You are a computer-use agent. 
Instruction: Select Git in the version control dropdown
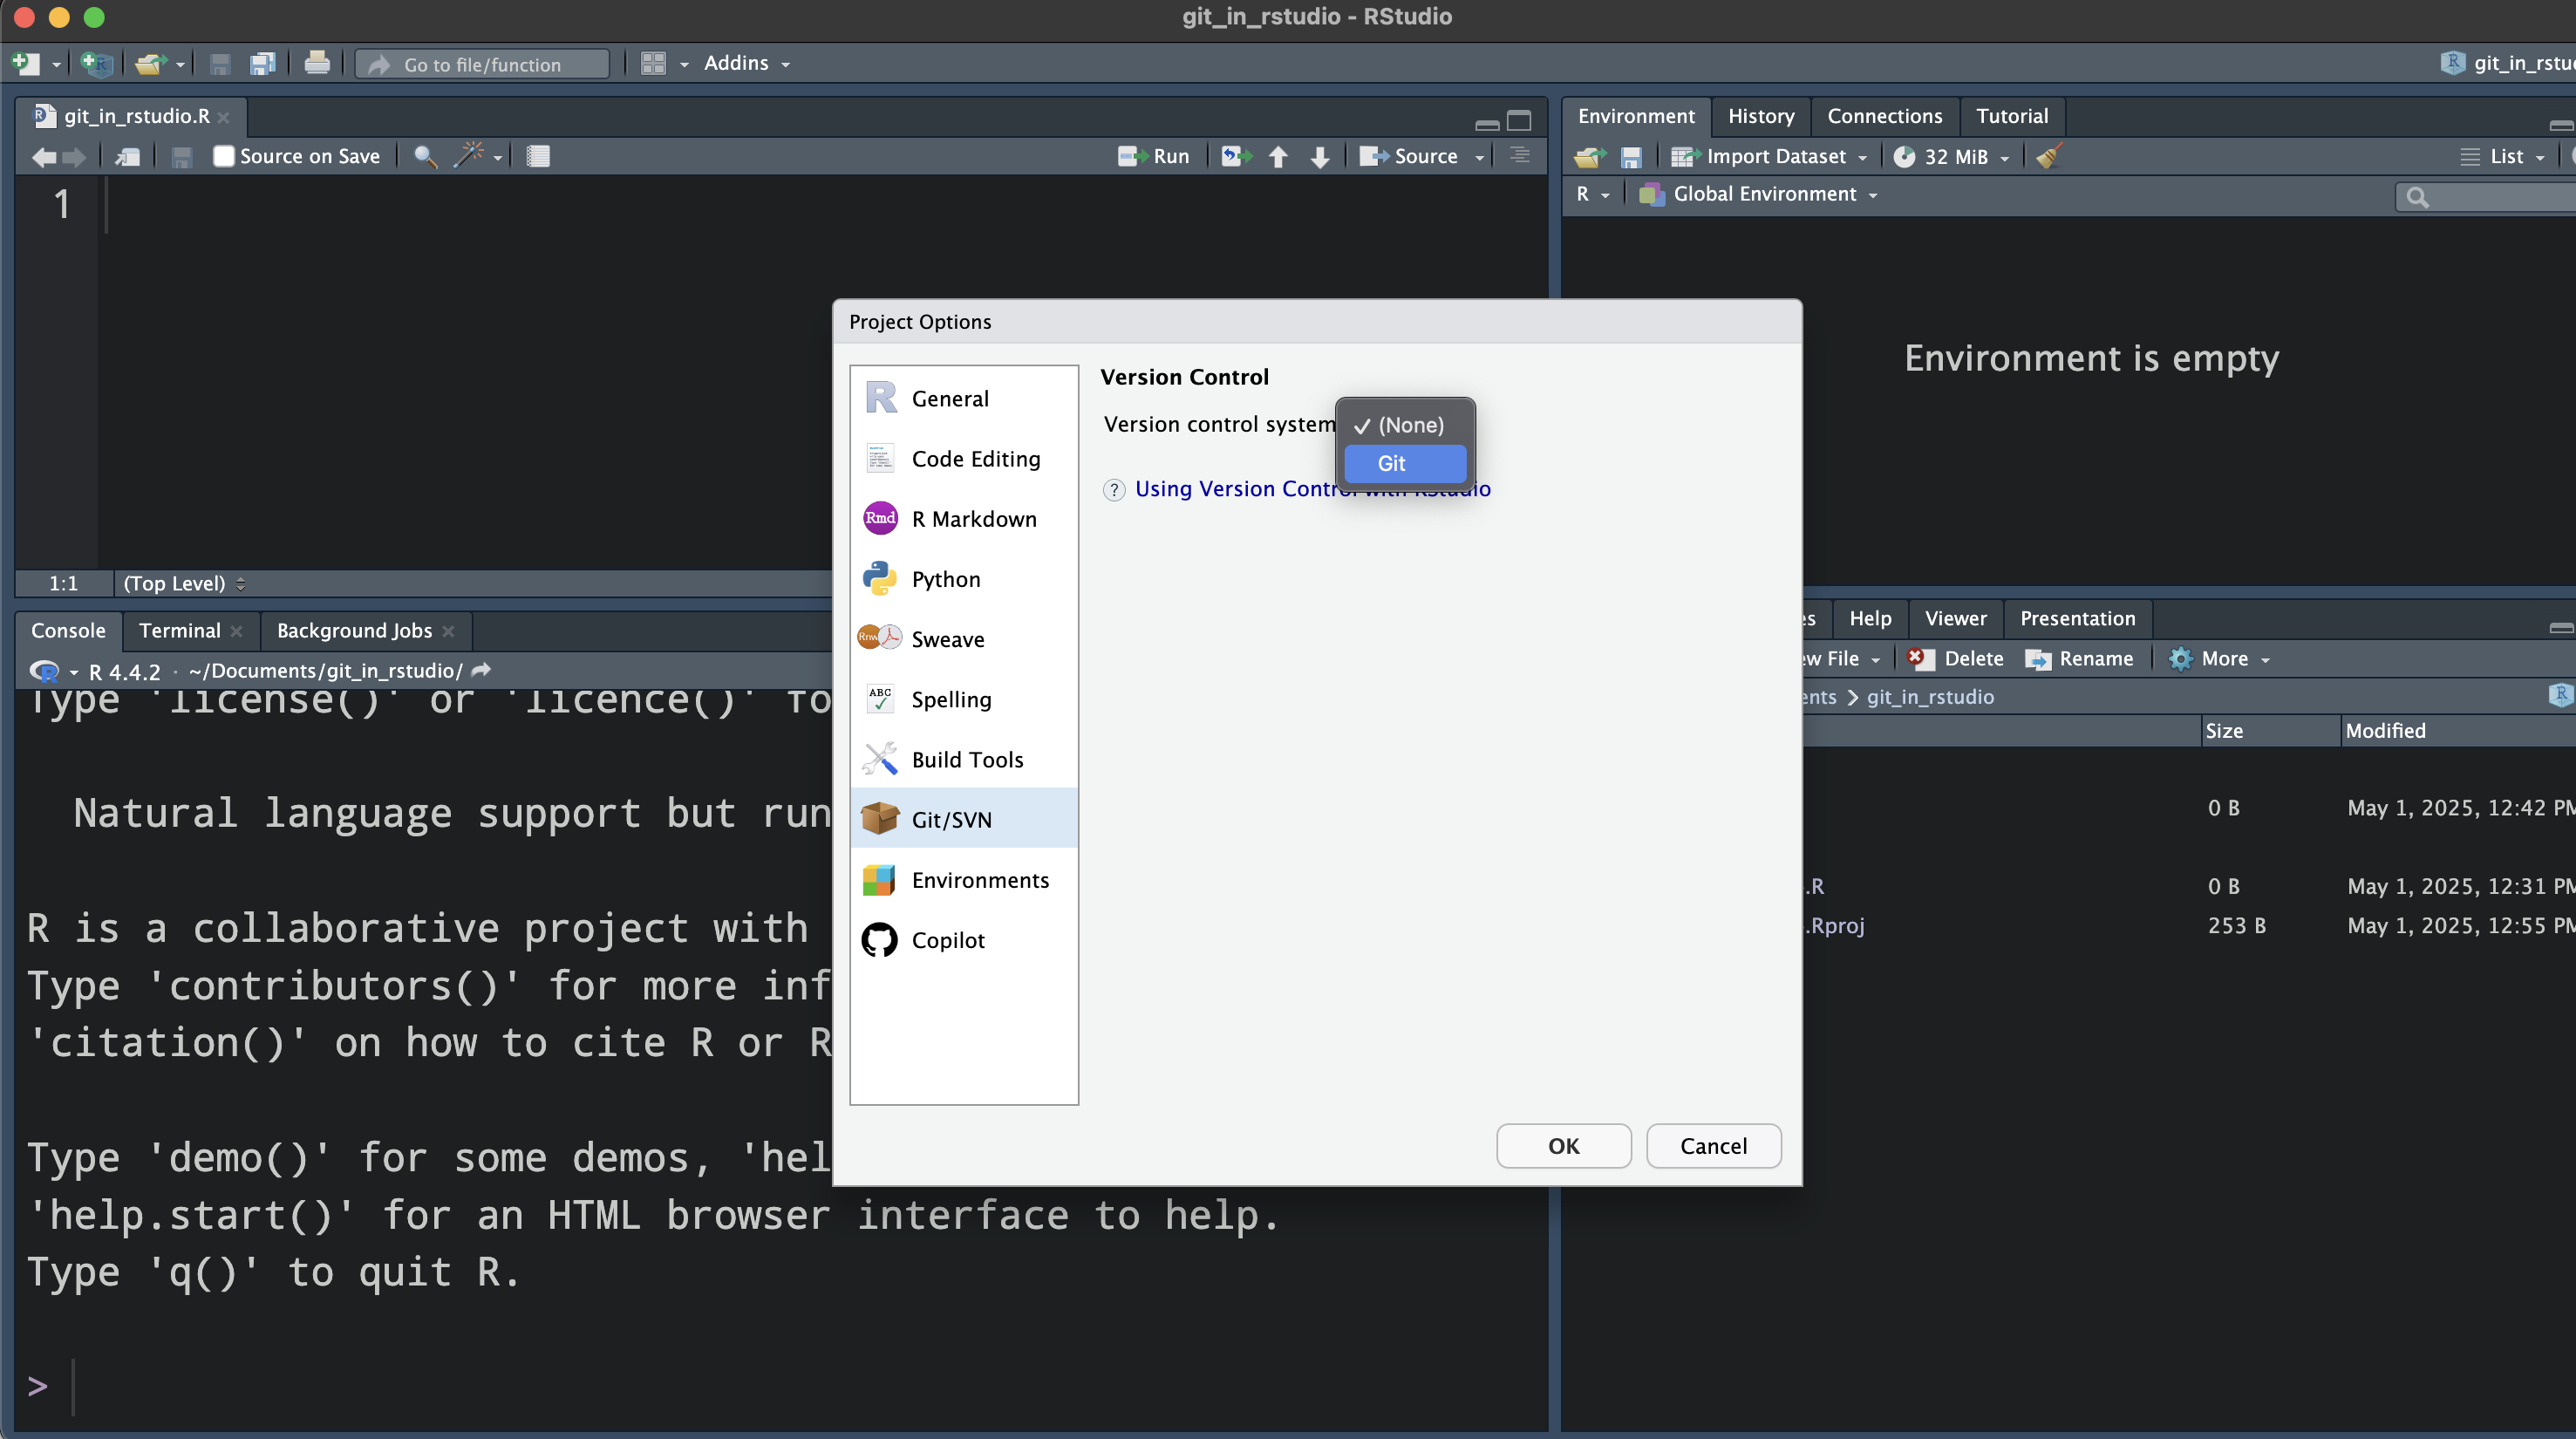point(1404,463)
